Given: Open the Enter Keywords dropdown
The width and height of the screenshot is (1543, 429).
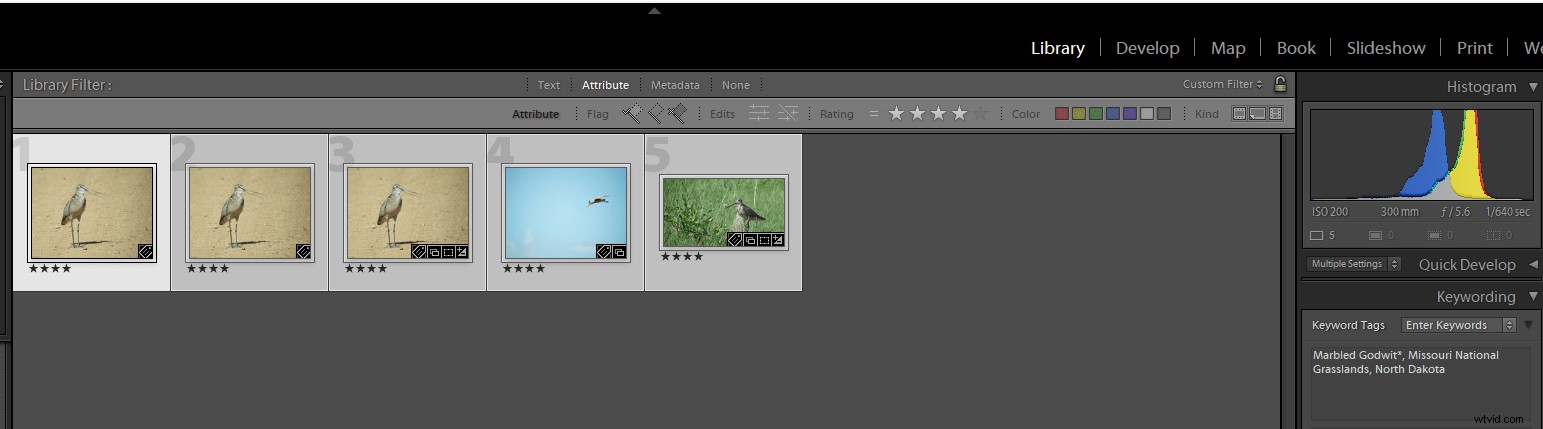Looking at the screenshot, I should click(x=1459, y=325).
